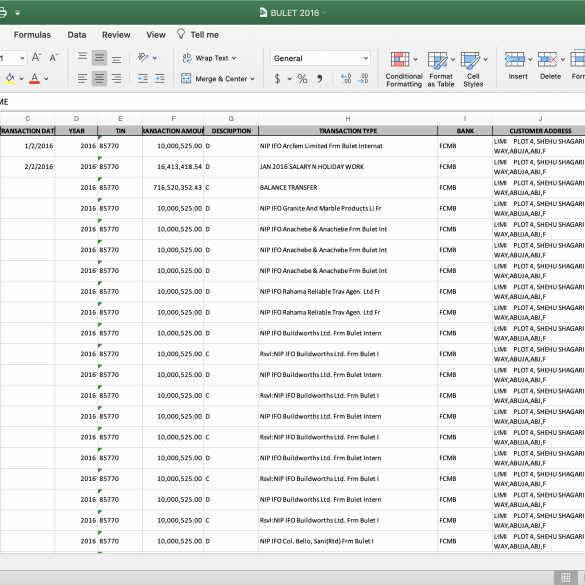The height and width of the screenshot is (585, 585).
Task: Select cell with date 1/2/2016
Action: [x=27, y=146]
